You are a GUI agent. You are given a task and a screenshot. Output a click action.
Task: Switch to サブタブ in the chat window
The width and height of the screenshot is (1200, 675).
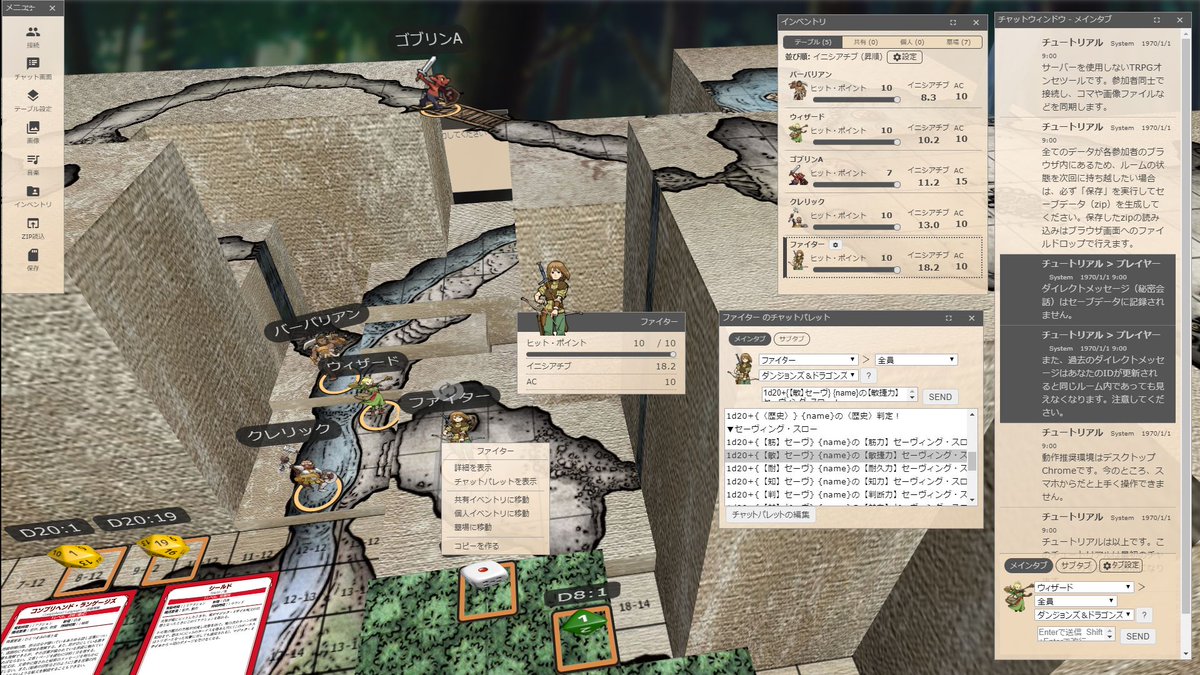click(1075, 565)
